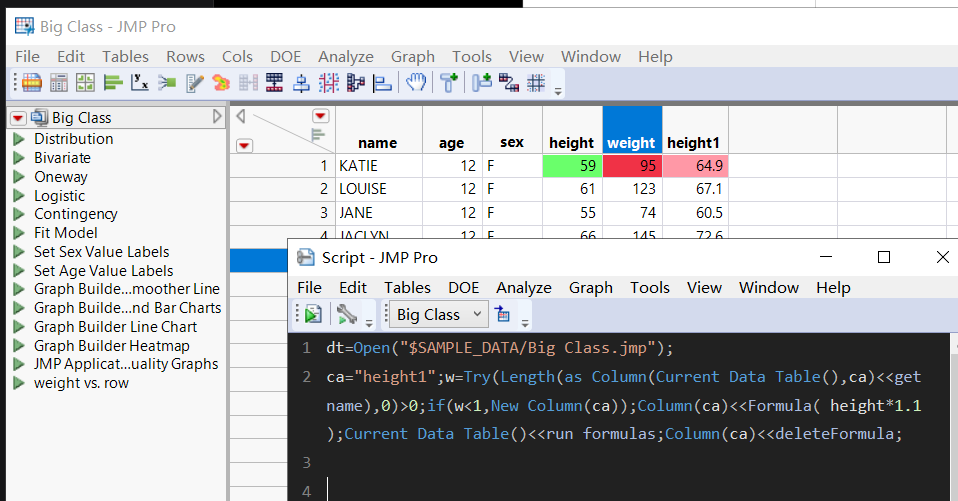Run the Set Sex Value Labels script
Viewport: 958px width, 501px height.
point(19,252)
